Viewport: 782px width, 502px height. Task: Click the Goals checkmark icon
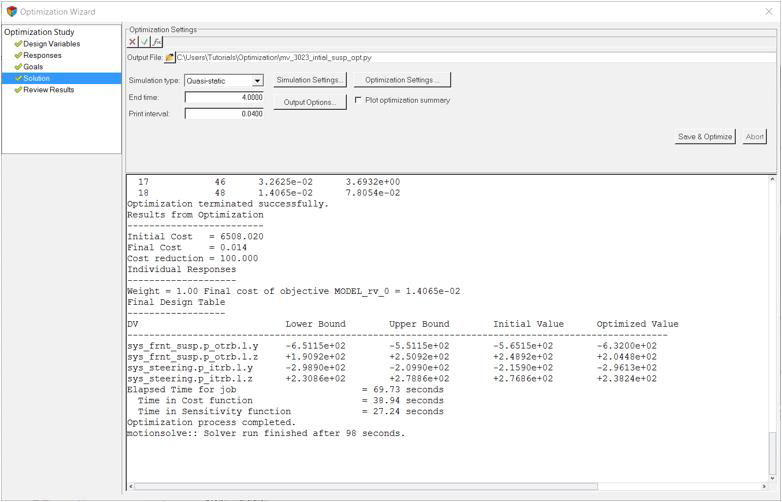pos(18,67)
